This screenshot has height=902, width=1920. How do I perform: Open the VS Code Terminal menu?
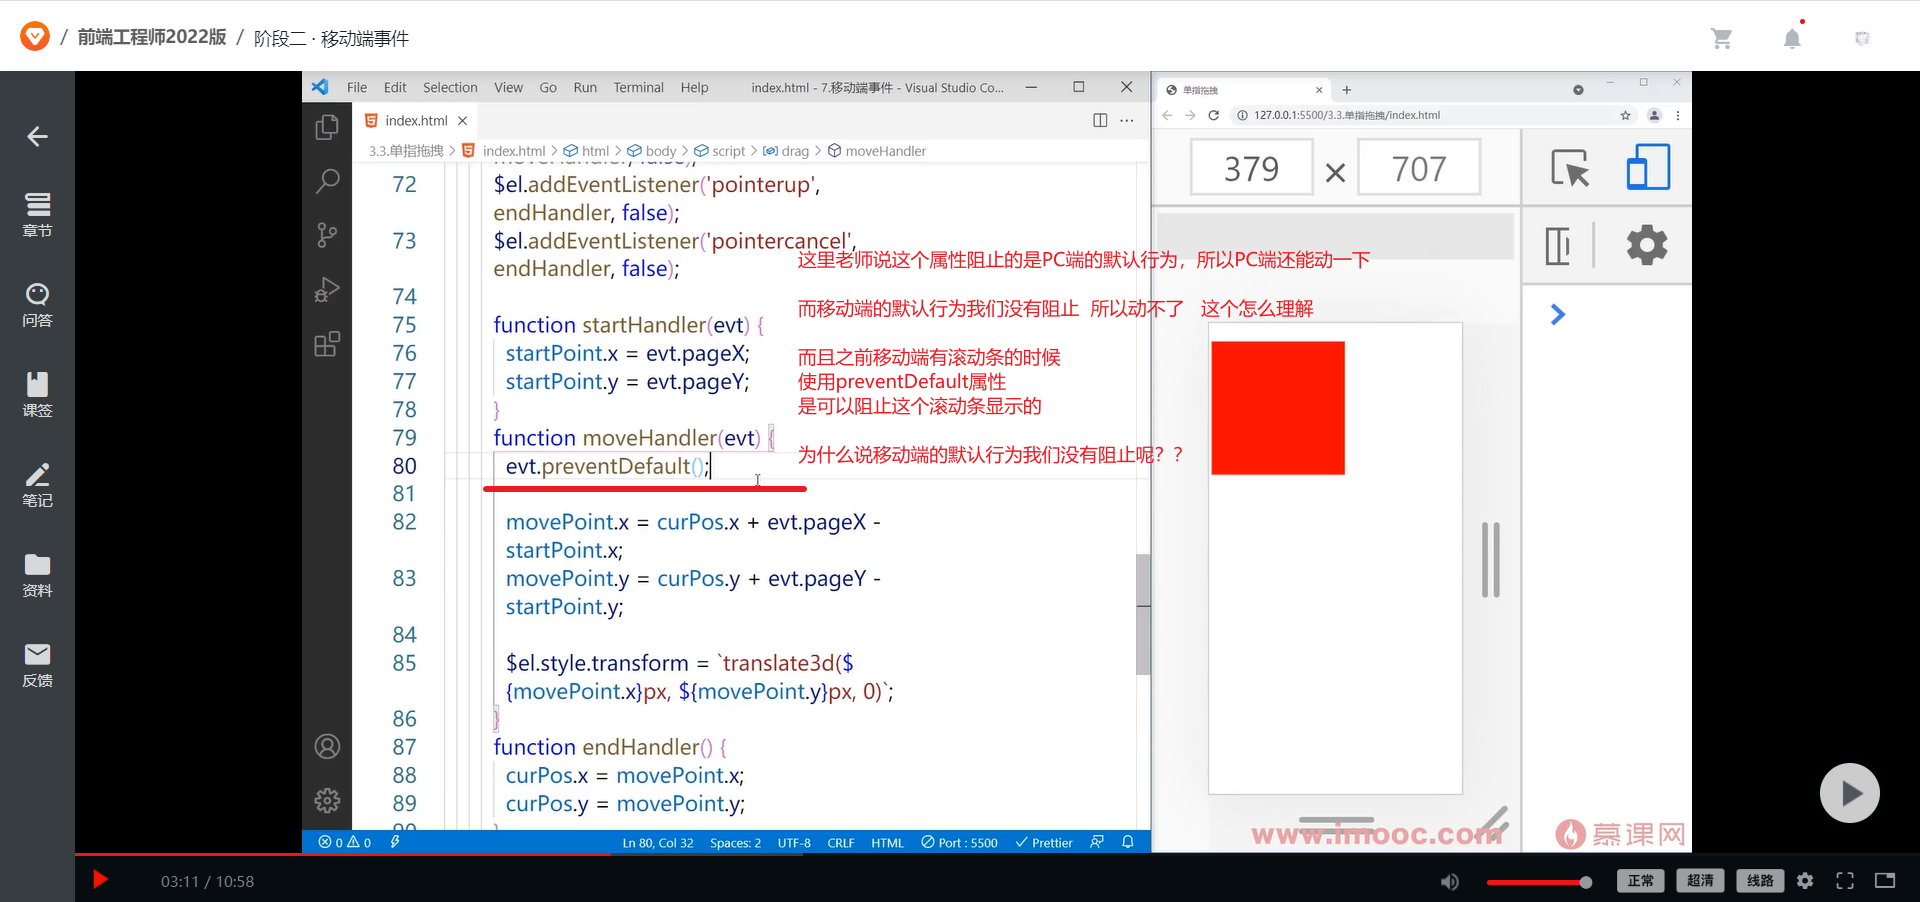tap(638, 87)
